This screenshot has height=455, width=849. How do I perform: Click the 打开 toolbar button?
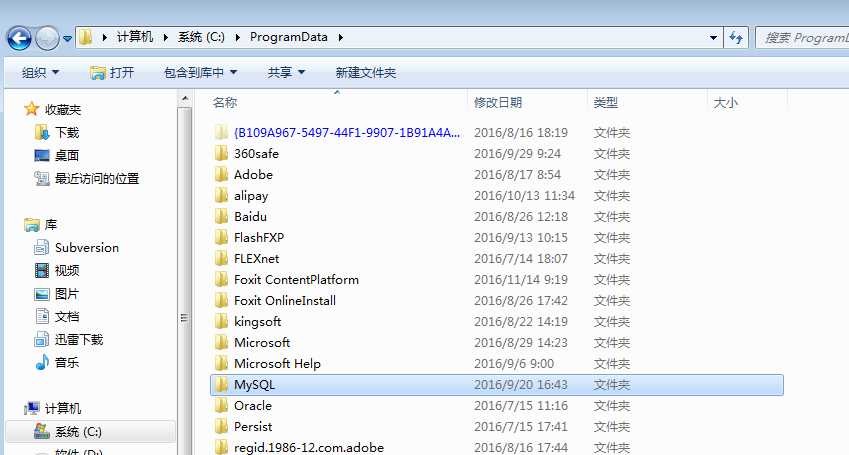coord(112,72)
